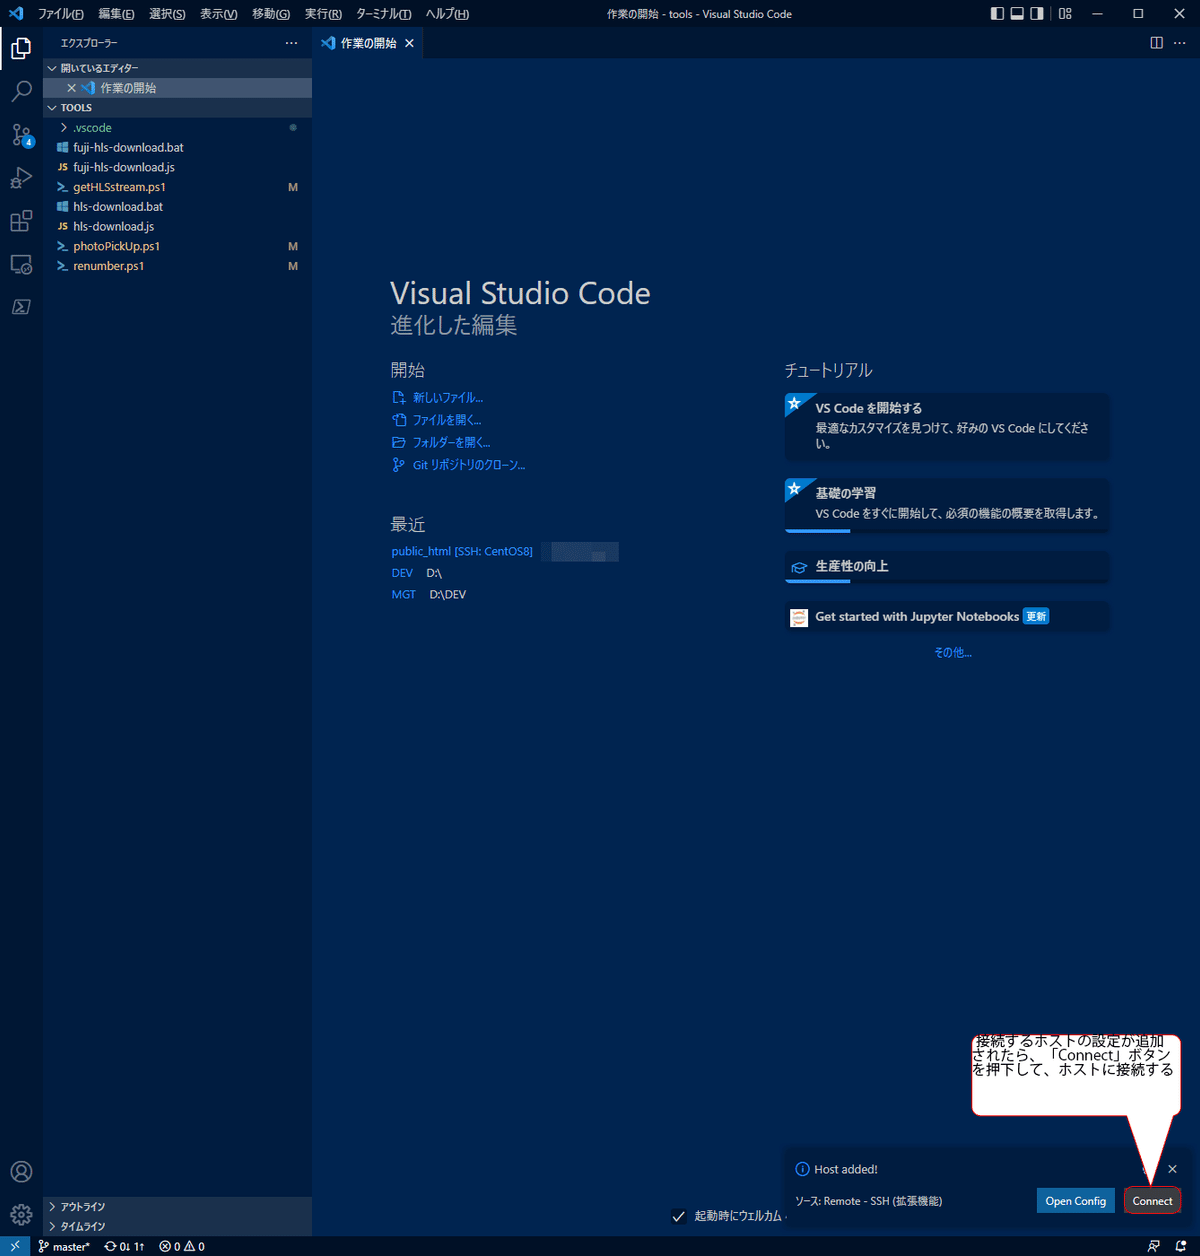
Task: Open hls-download.bat file
Action: 177,207
